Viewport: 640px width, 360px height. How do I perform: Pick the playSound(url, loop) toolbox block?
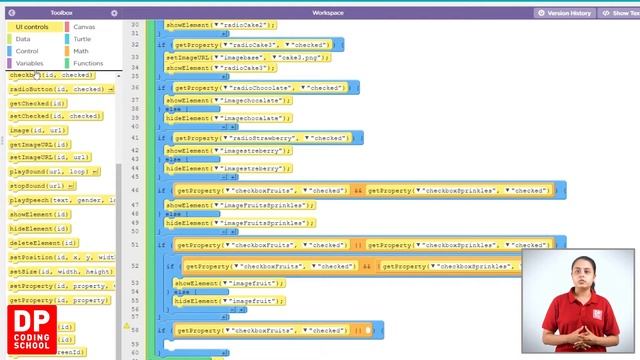coord(54,172)
